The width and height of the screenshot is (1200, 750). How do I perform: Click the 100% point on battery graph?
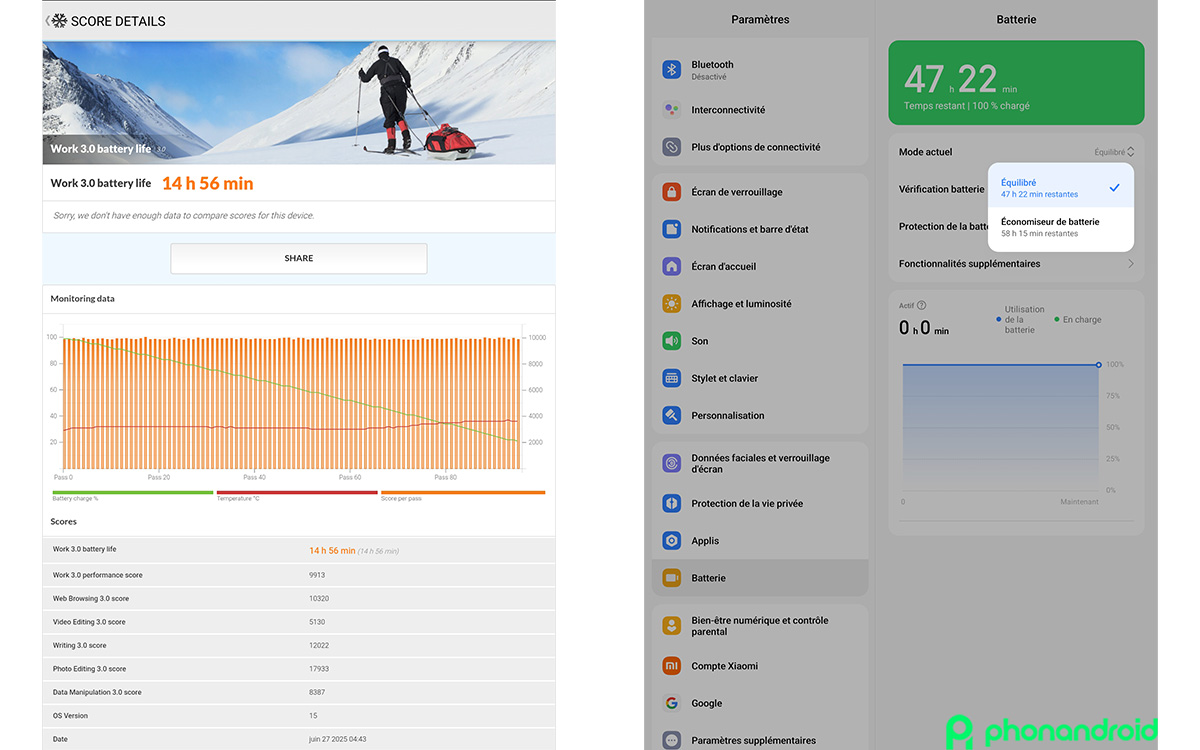coord(1098,365)
